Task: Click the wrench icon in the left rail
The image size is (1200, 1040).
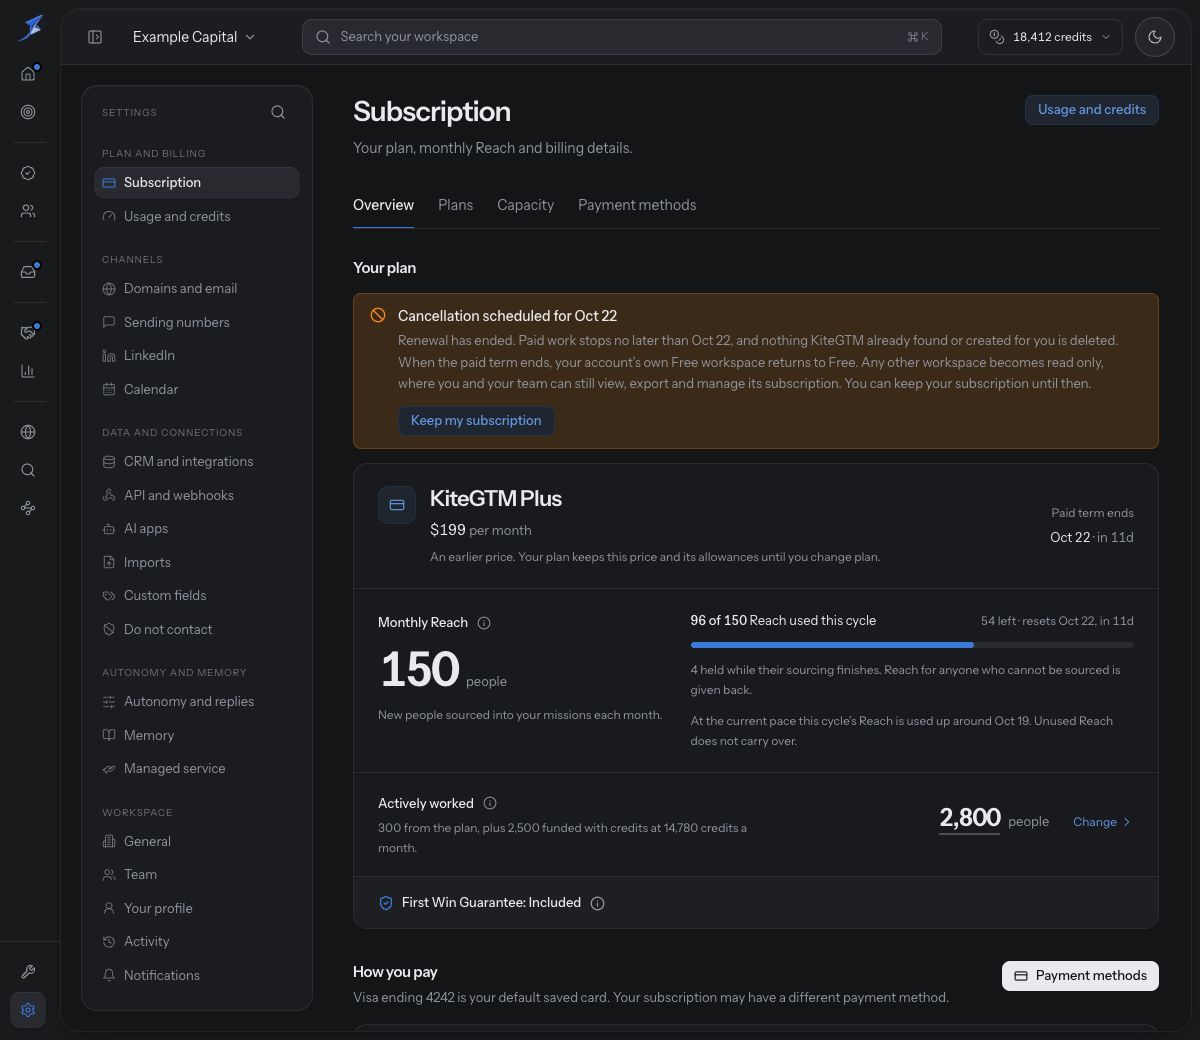Action: click(28, 971)
